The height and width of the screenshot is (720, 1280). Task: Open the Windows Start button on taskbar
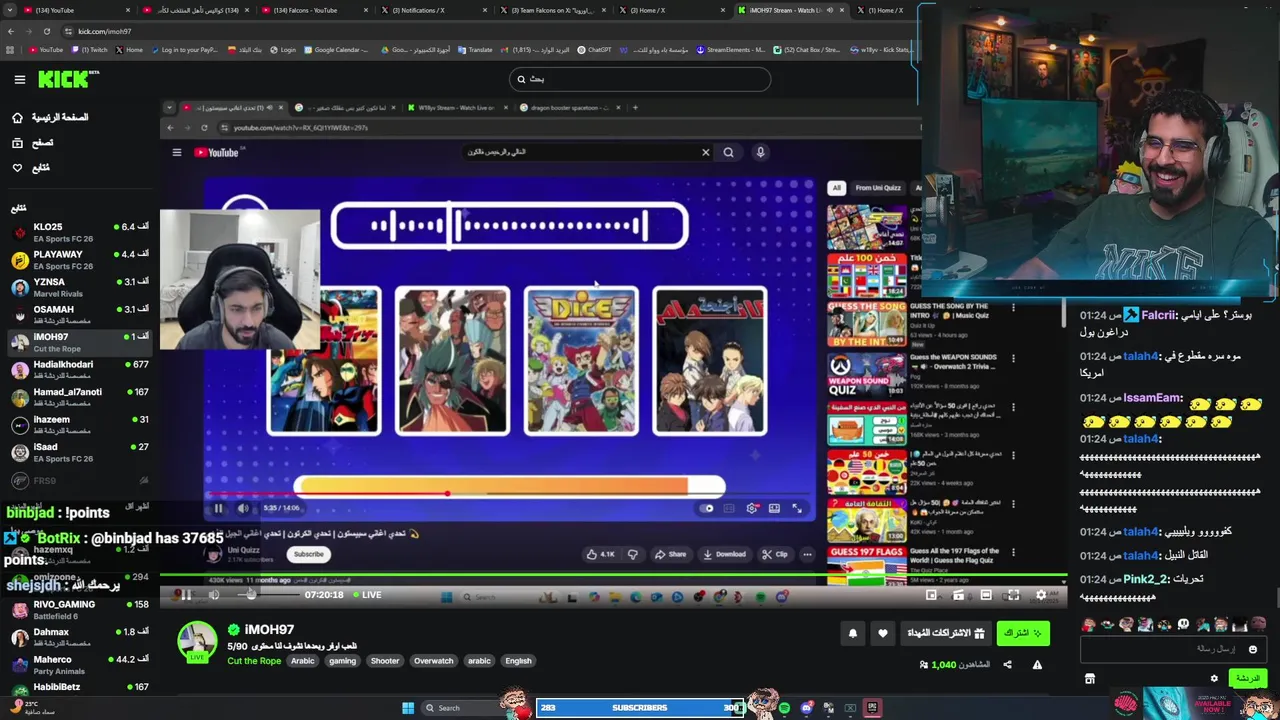(408, 708)
